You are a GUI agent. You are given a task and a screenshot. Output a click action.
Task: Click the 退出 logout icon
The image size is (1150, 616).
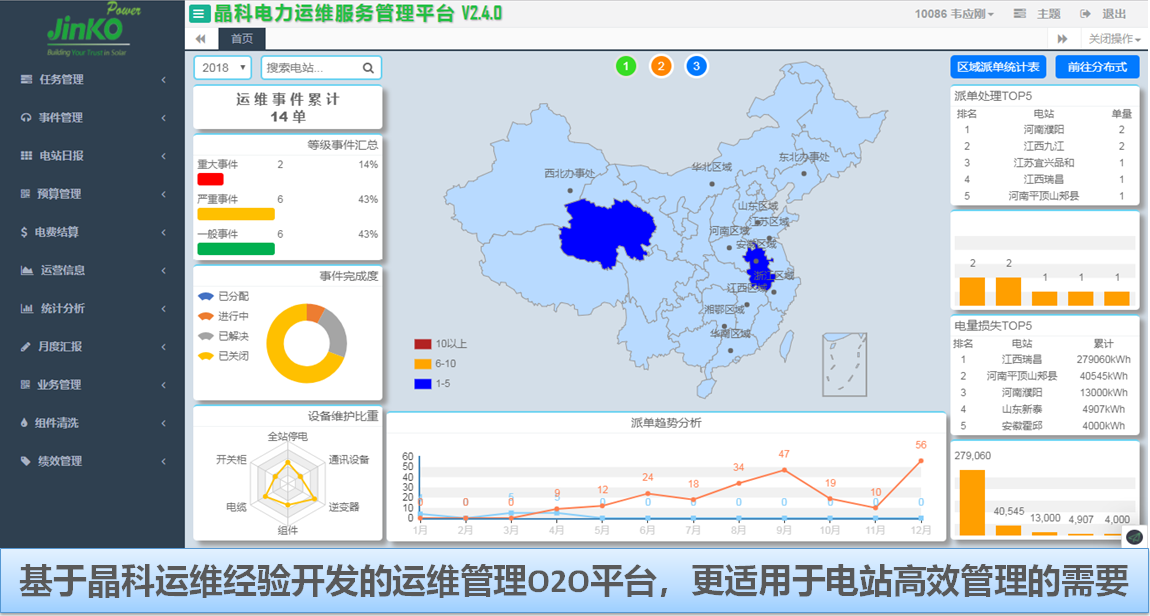coord(1085,14)
